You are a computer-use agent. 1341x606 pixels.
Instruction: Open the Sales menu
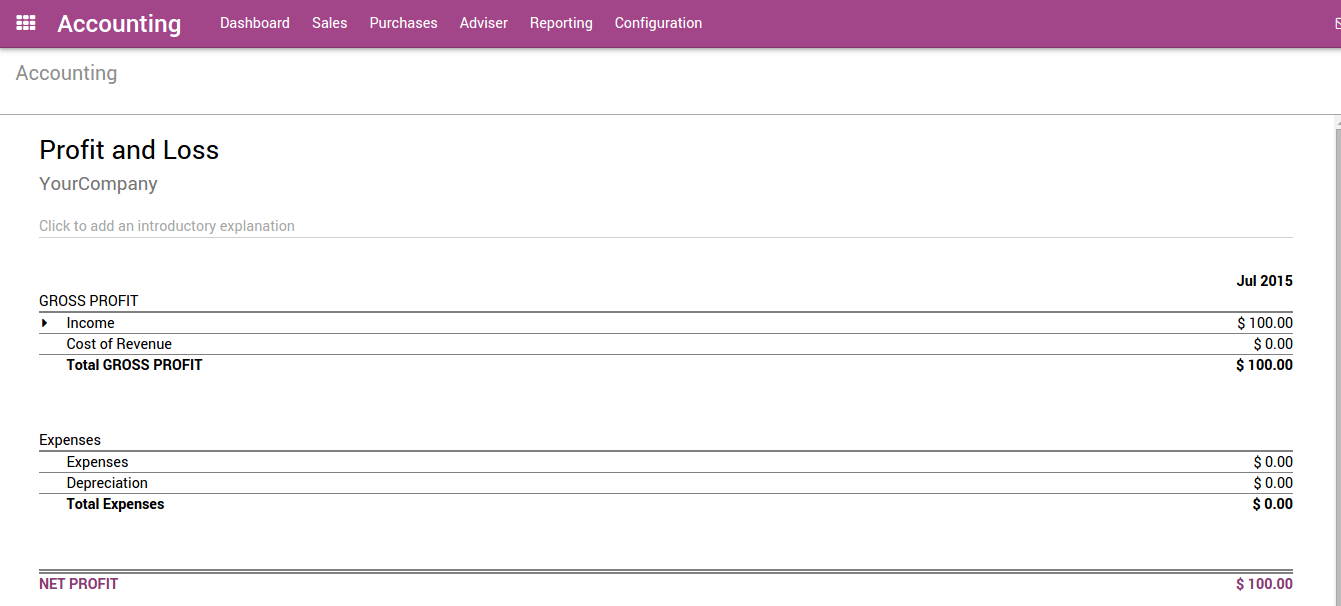(x=330, y=22)
